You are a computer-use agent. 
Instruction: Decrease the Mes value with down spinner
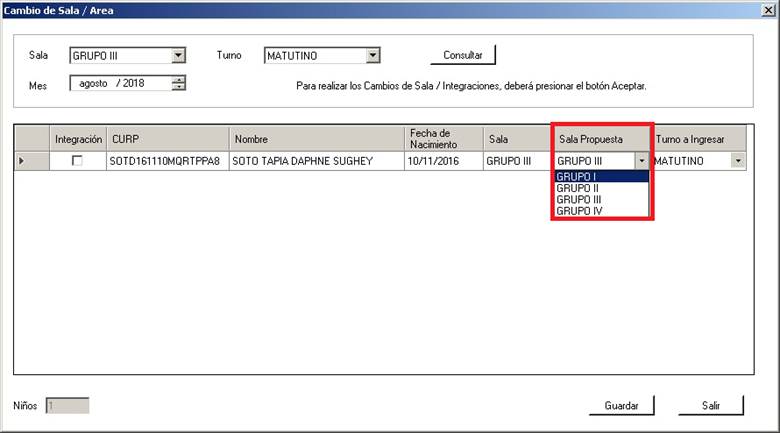click(179, 87)
